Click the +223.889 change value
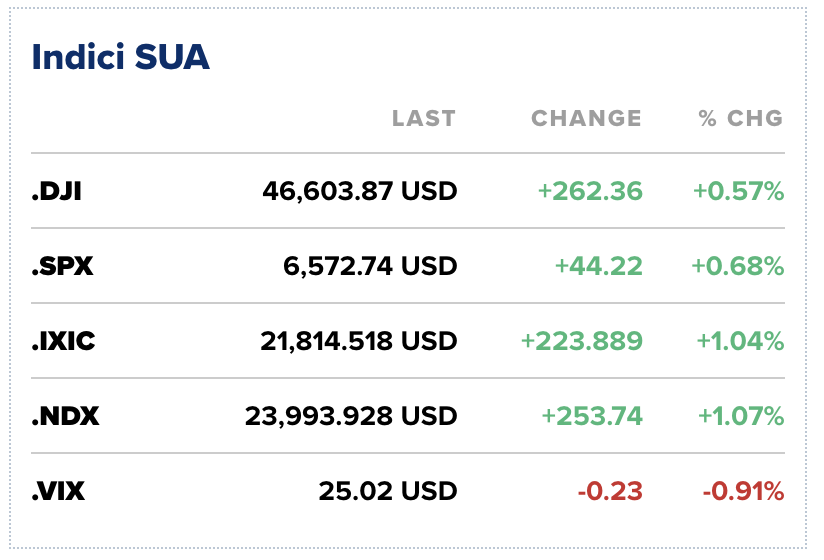Screen dimensions: 824x560 point(582,341)
